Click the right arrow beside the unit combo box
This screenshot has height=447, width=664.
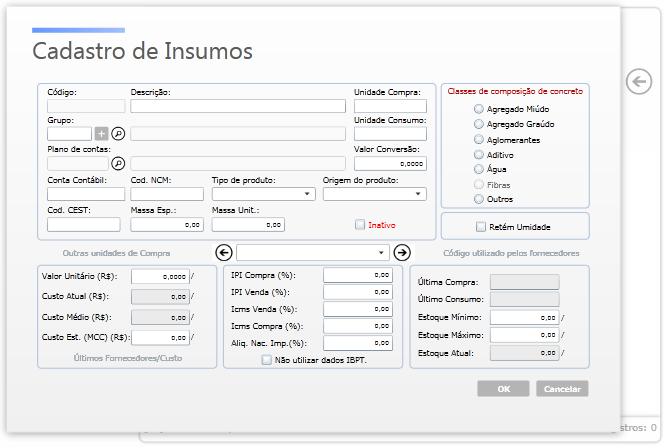(x=402, y=253)
